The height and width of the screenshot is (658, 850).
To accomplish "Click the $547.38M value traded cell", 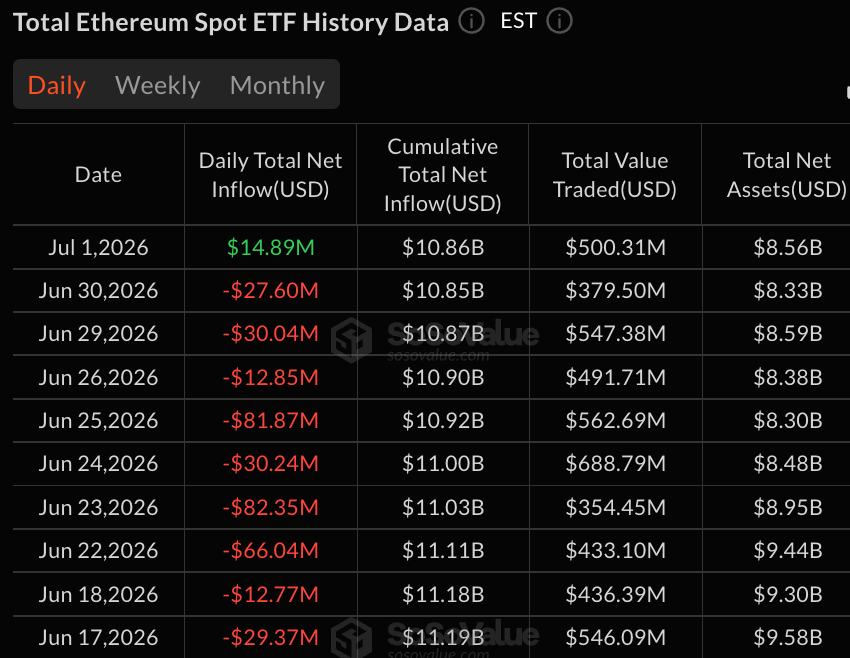I will (x=615, y=333).
